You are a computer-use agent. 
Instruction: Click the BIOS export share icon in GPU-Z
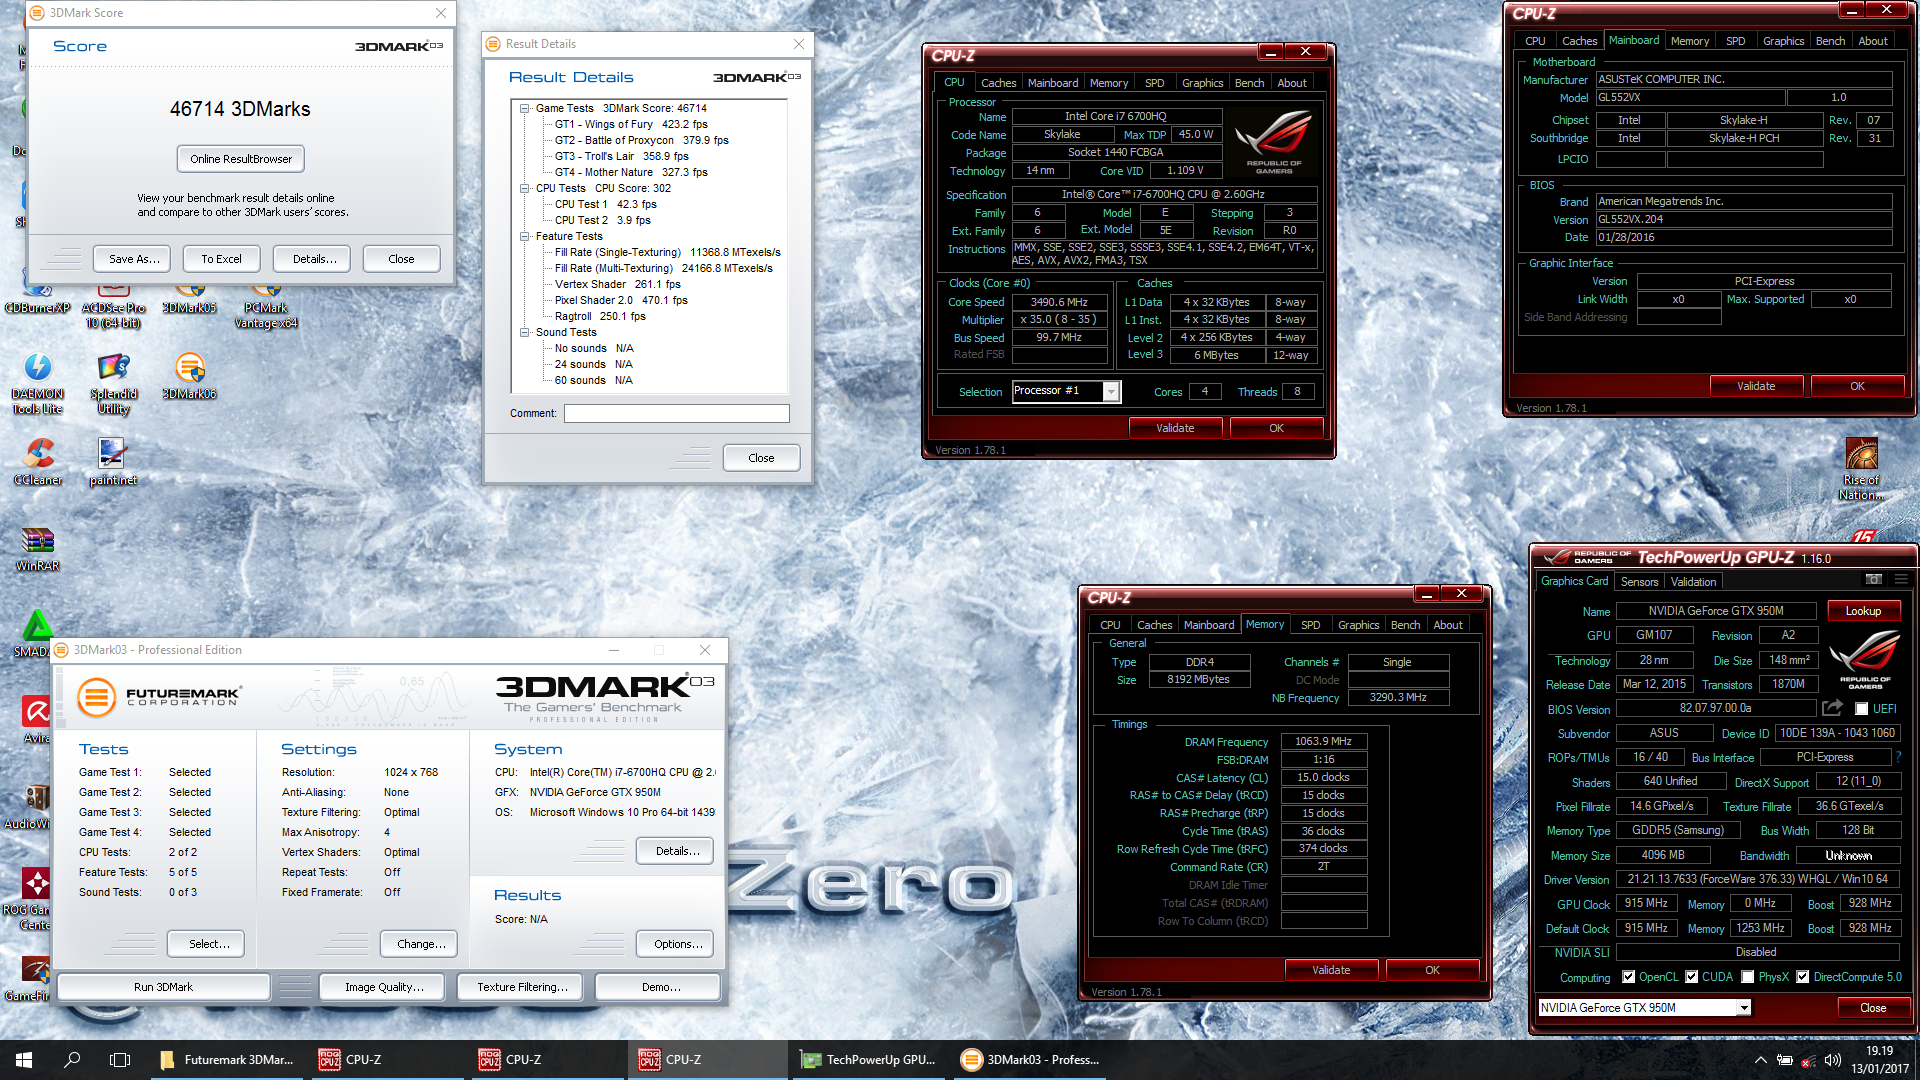point(1832,708)
